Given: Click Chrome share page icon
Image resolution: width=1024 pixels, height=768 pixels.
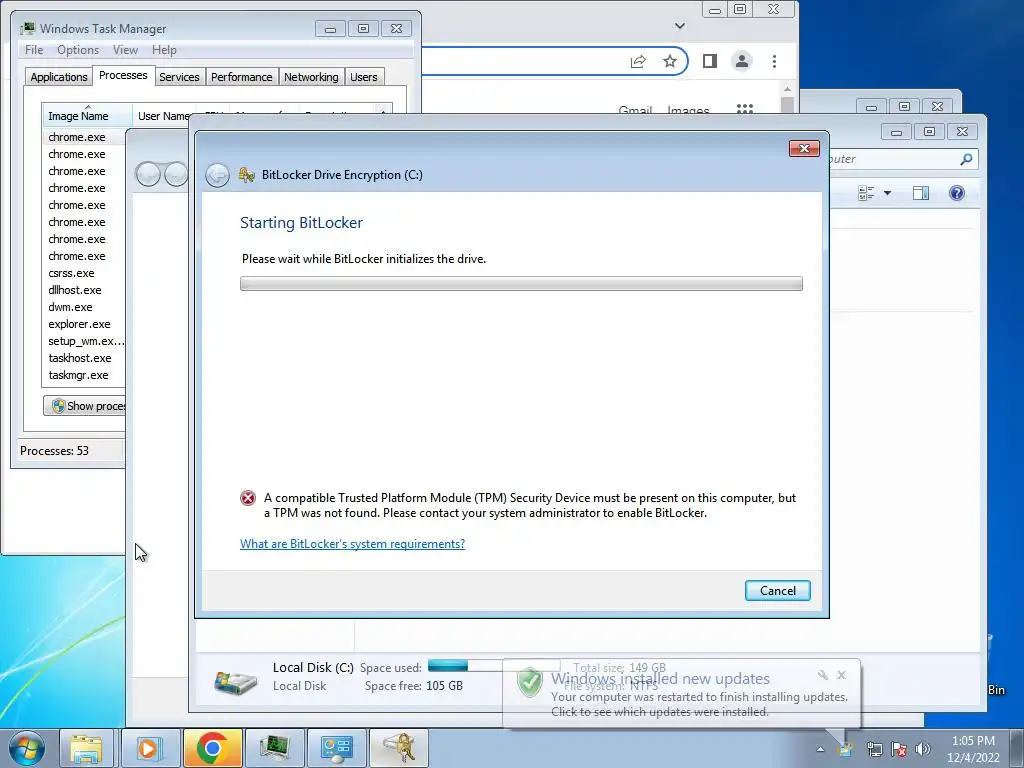Looking at the screenshot, I should click(x=638, y=61).
